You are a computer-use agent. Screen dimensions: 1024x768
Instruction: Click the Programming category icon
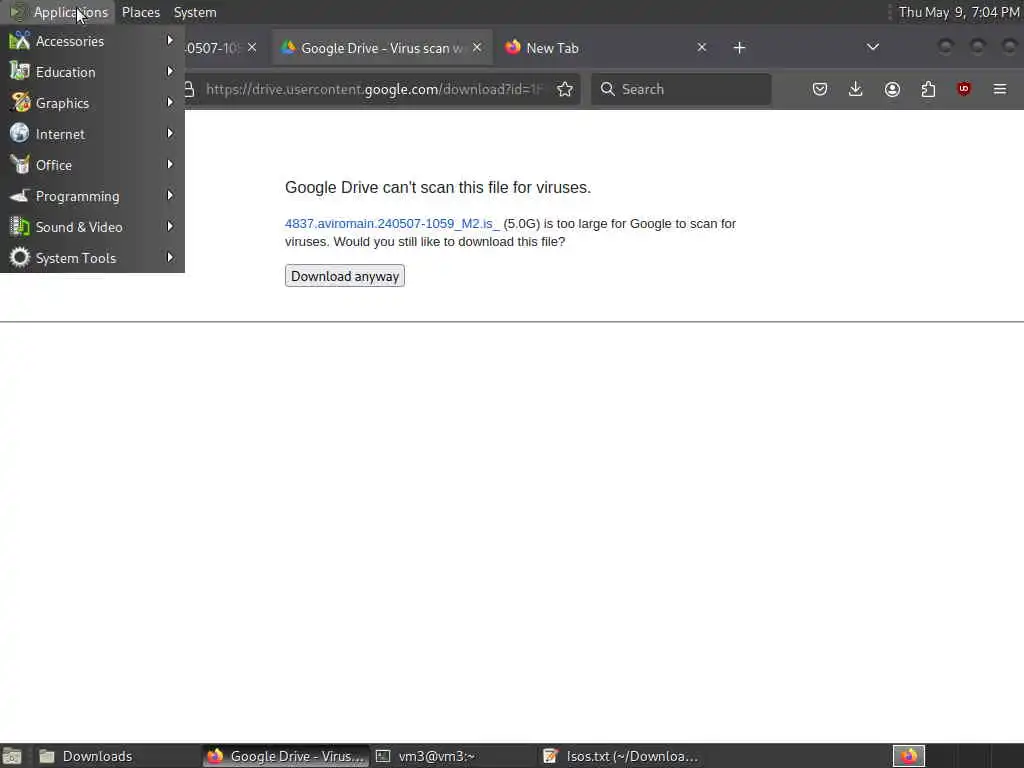(20, 195)
